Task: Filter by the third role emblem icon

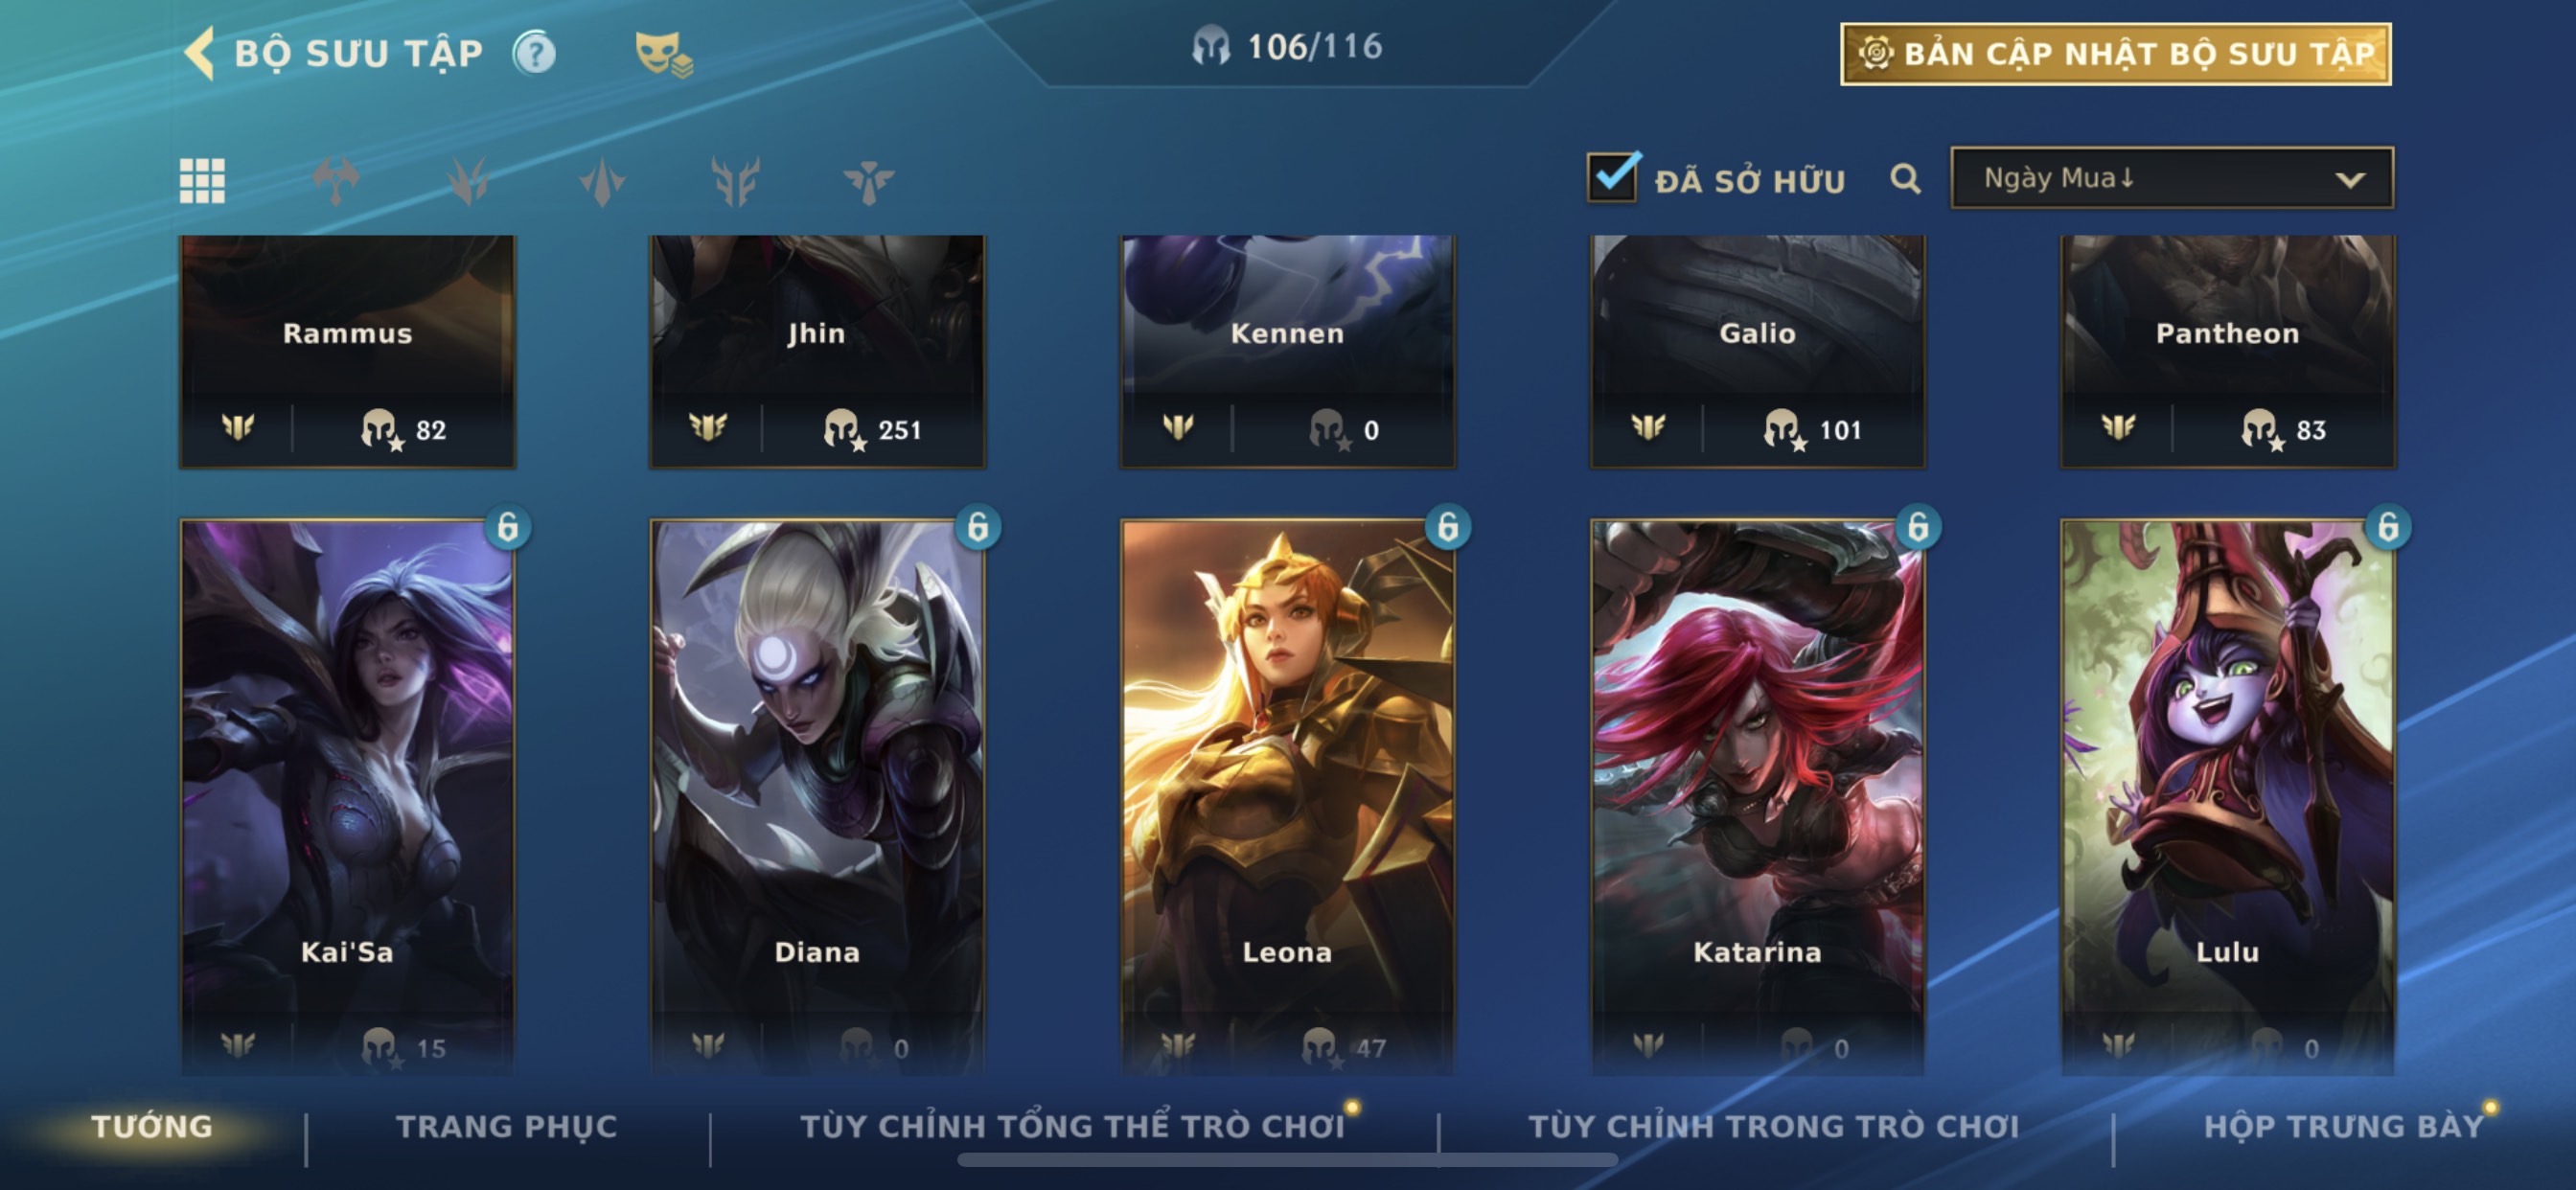Action: (602, 181)
